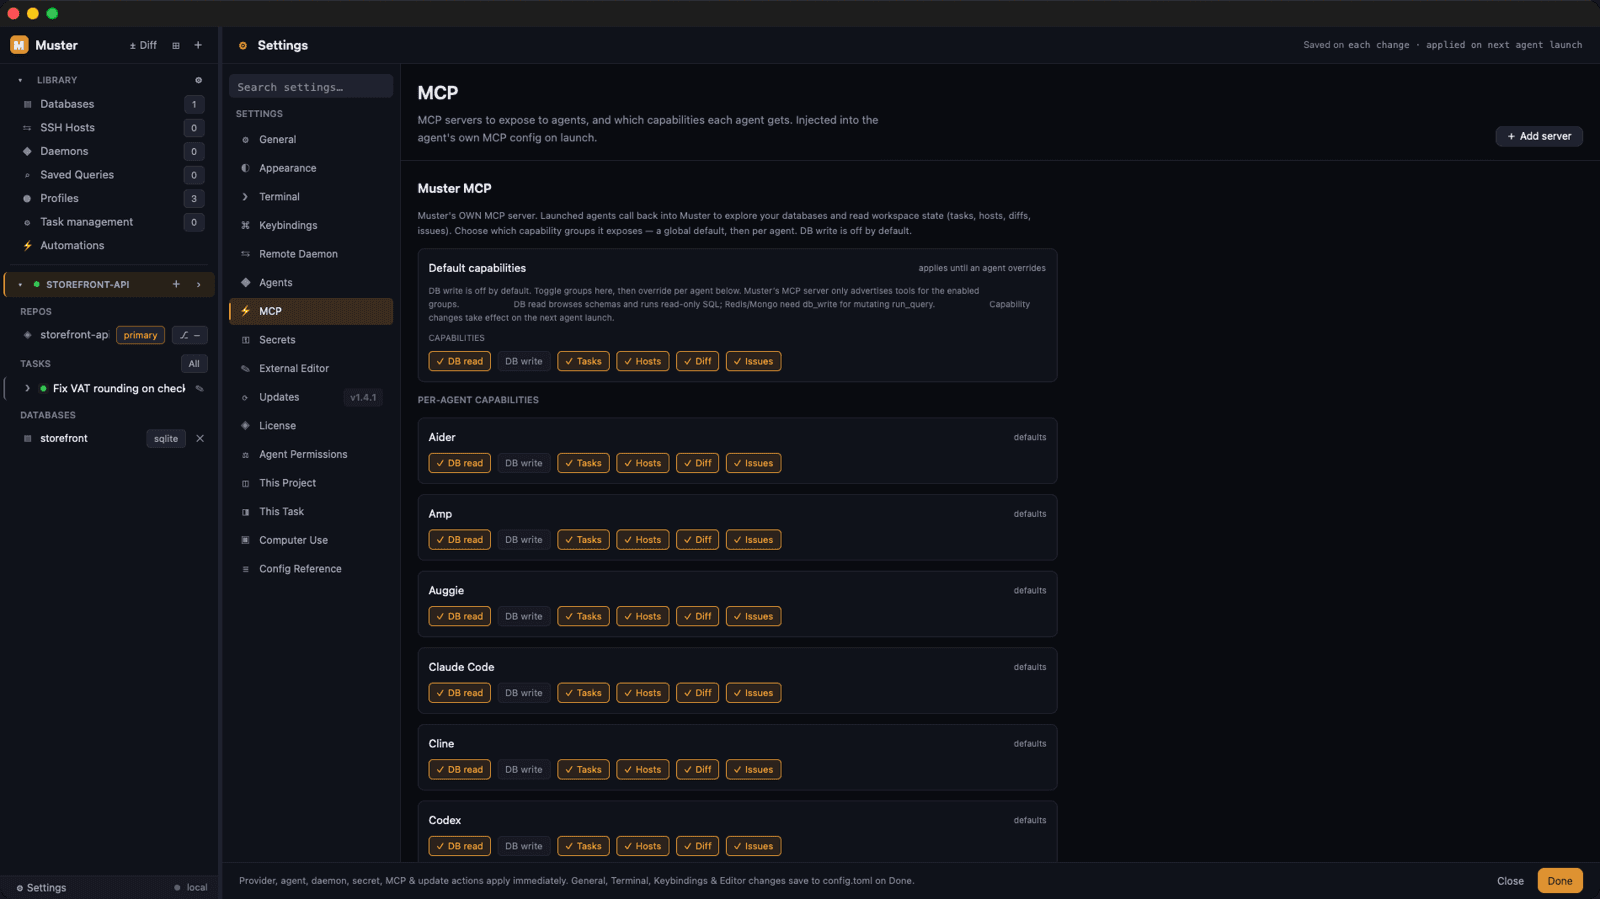Viewport: 1600px width, 899px height.
Task: Toggle Tasks capability for Aider
Action: pyautogui.click(x=583, y=463)
